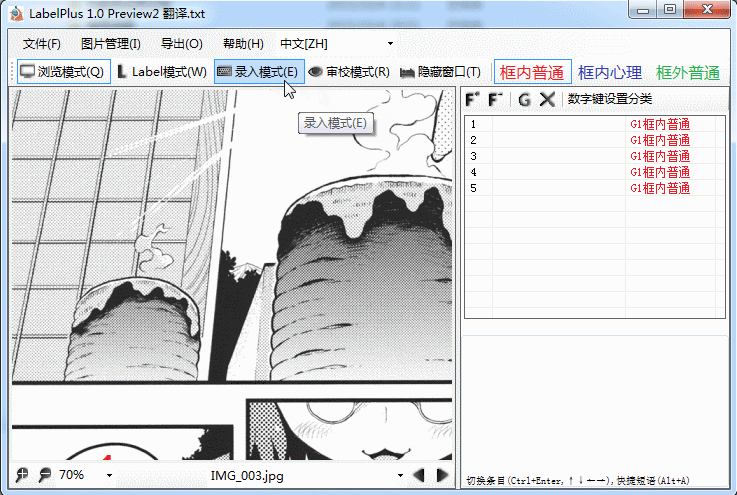Click the increase font size F+ icon
737x495 pixels.
[x=473, y=99]
